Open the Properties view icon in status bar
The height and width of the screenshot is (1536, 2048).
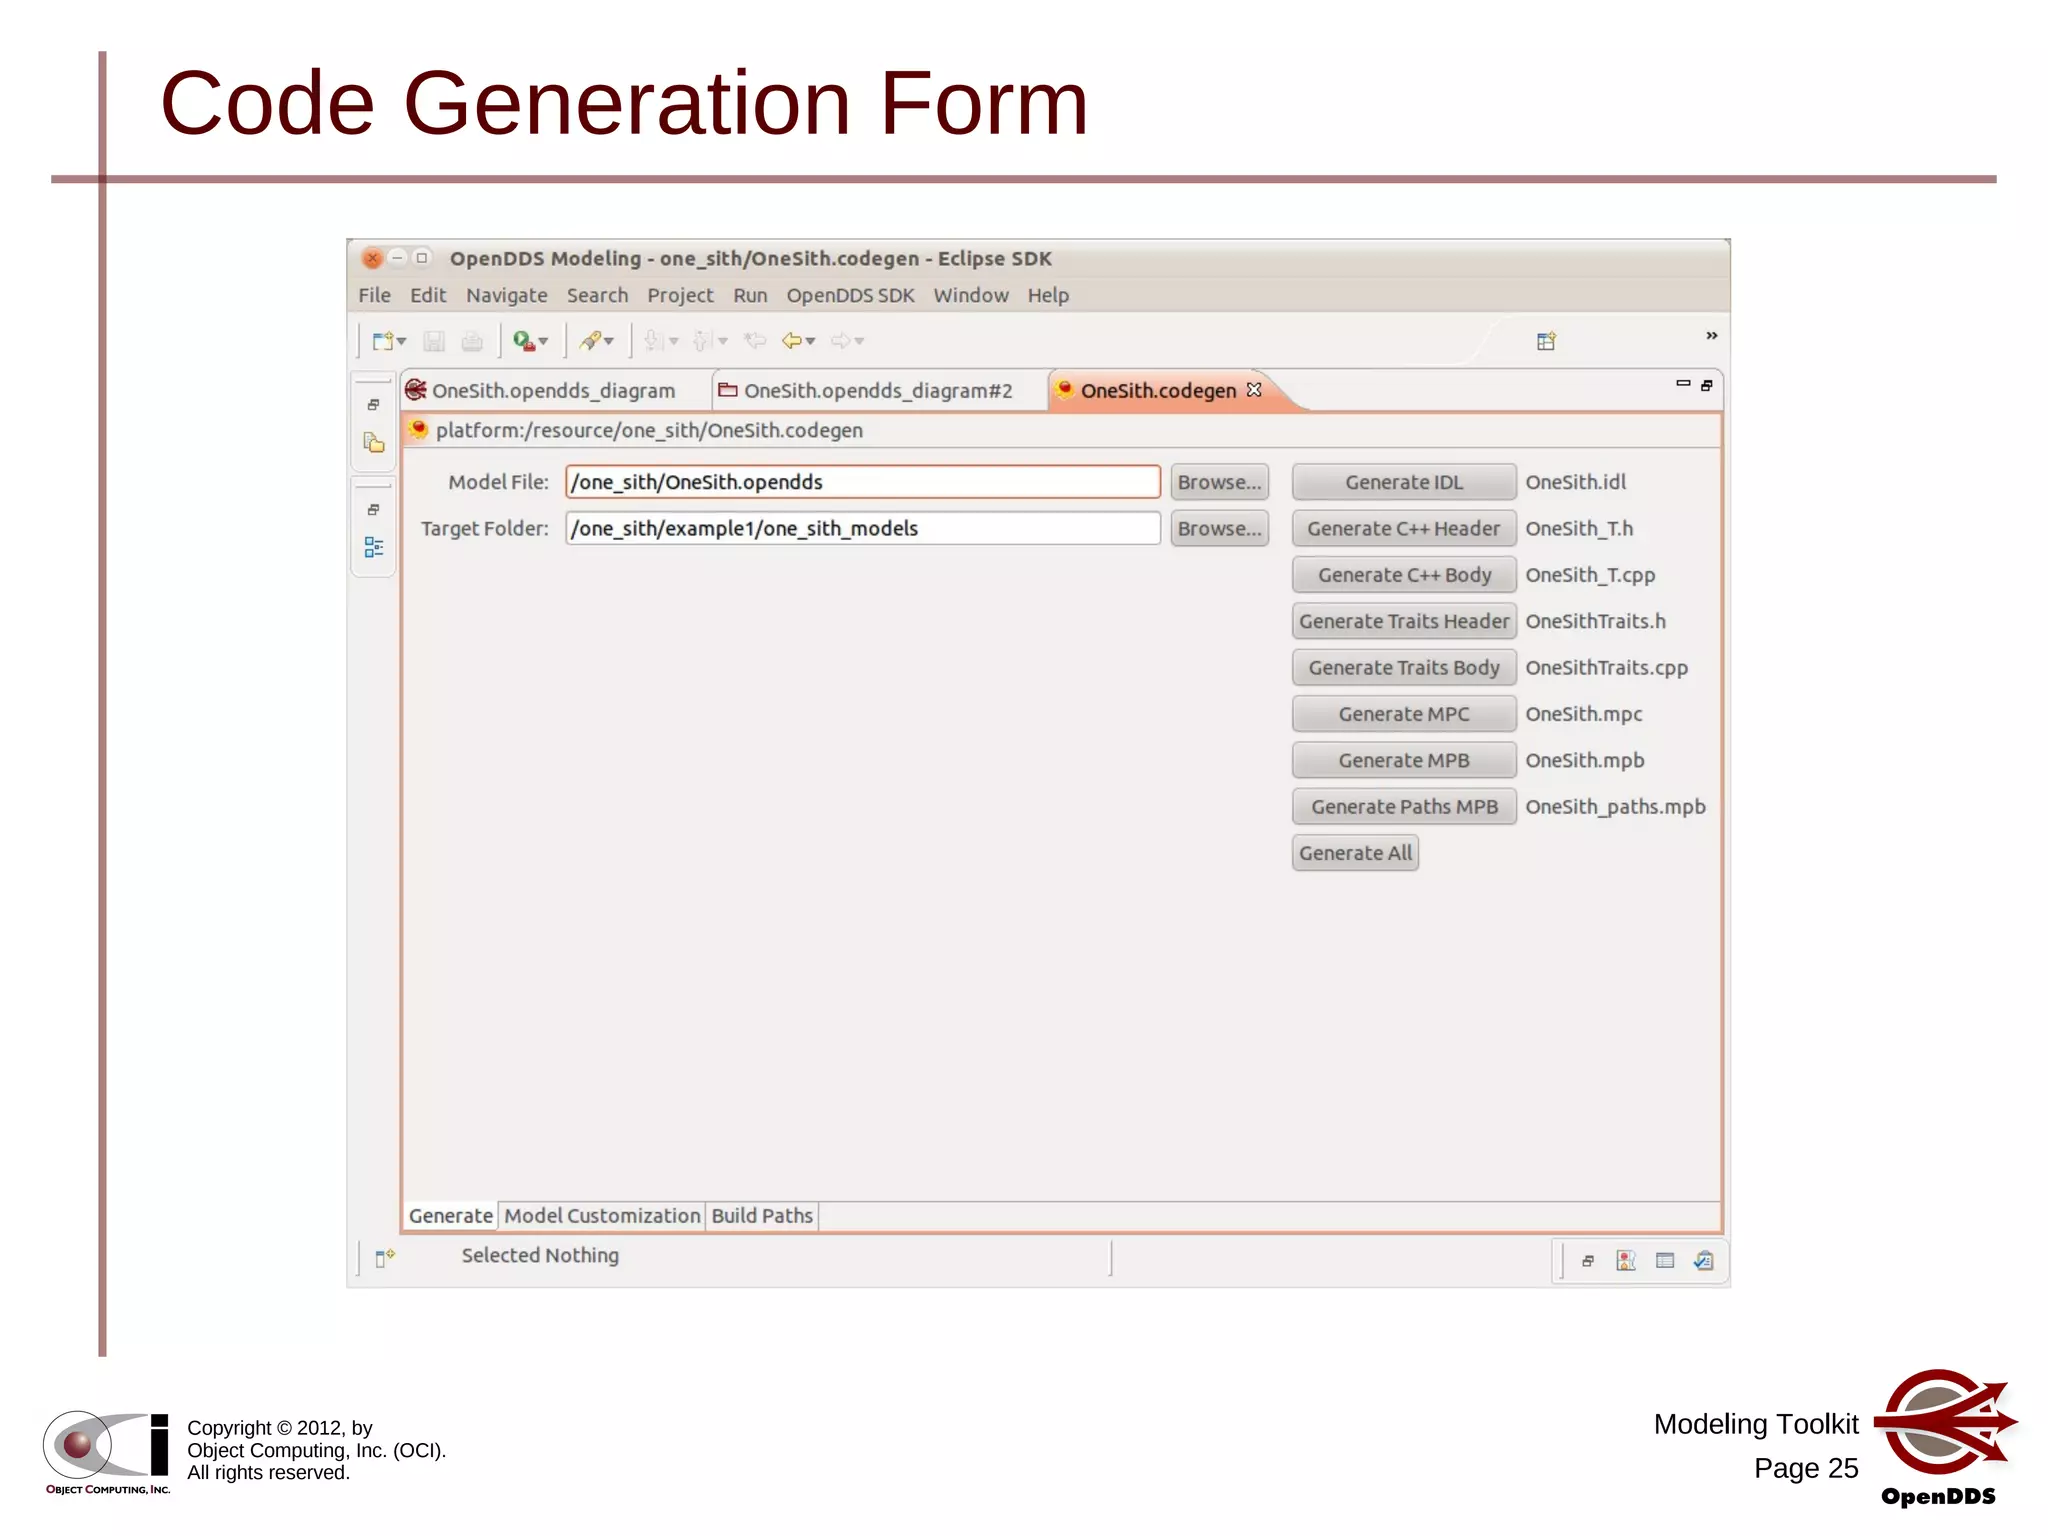[1665, 1261]
